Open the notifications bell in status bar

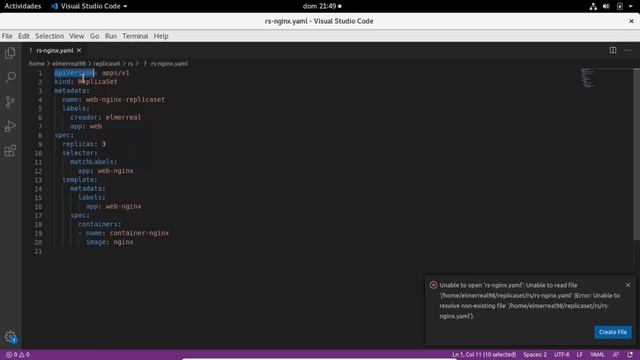630,355
